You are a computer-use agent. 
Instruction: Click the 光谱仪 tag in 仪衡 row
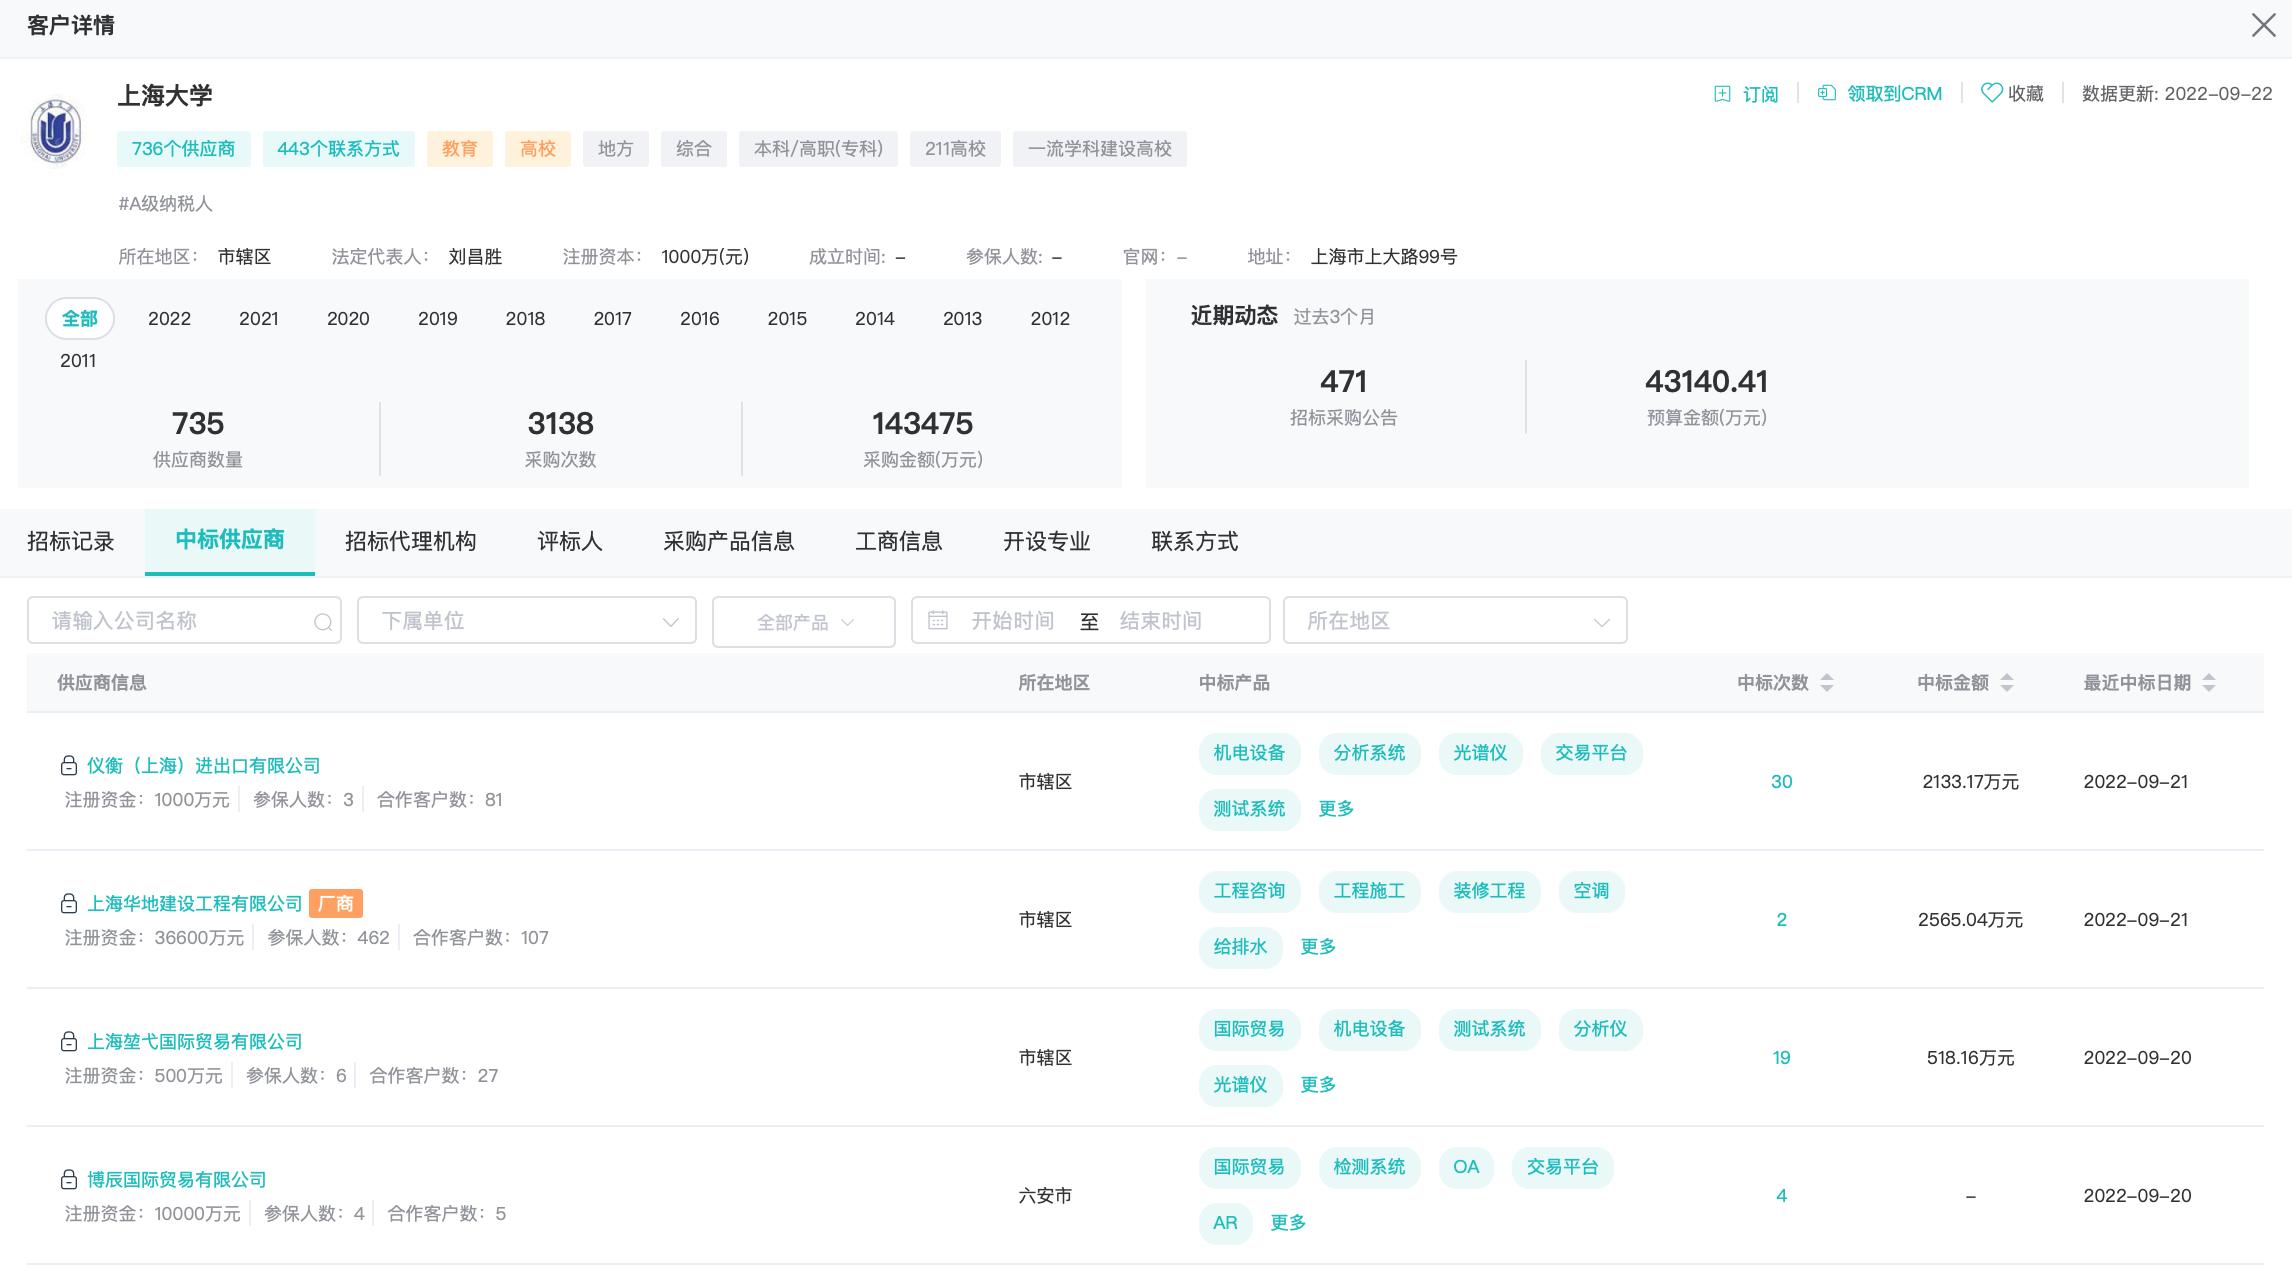(1480, 753)
